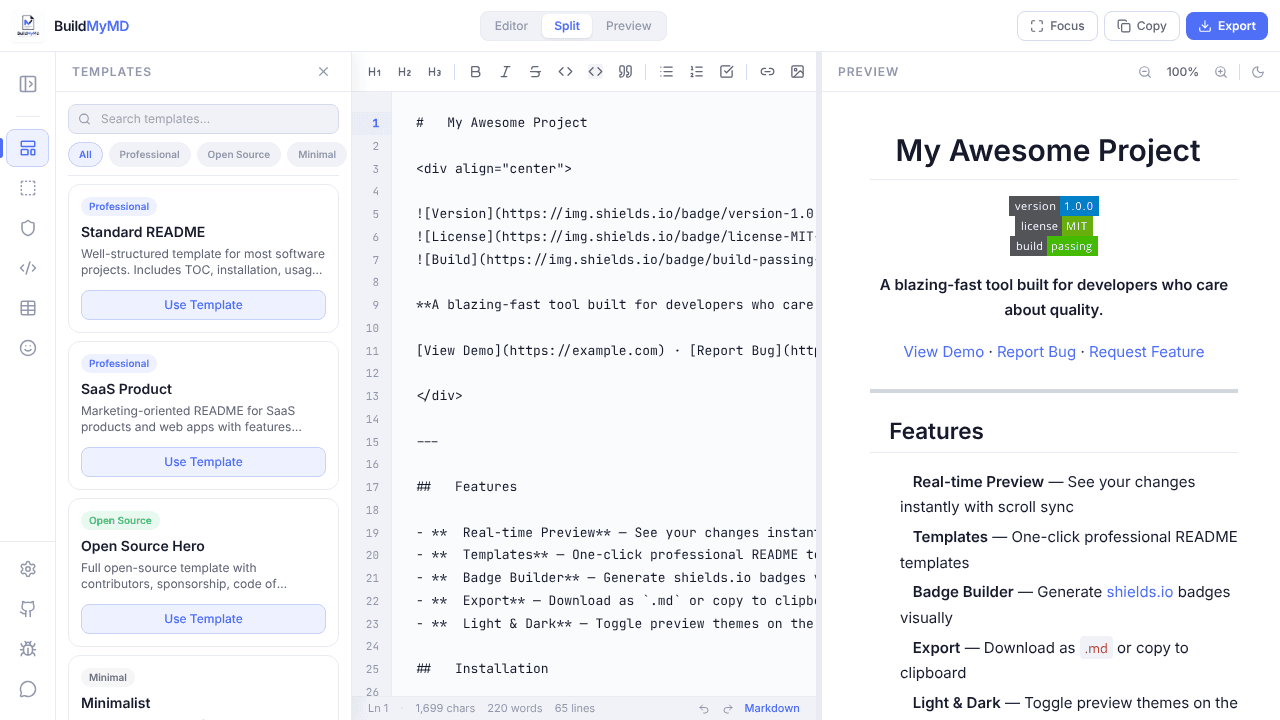The image size is (1280, 720).
Task: Toggle dark preview theme moon icon
Action: pyautogui.click(x=1258, y=72)
